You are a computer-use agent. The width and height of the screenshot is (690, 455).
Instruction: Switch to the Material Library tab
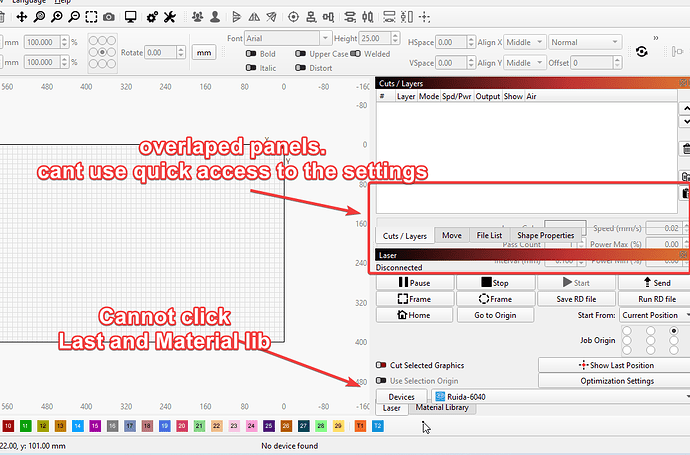coord(444,408)
